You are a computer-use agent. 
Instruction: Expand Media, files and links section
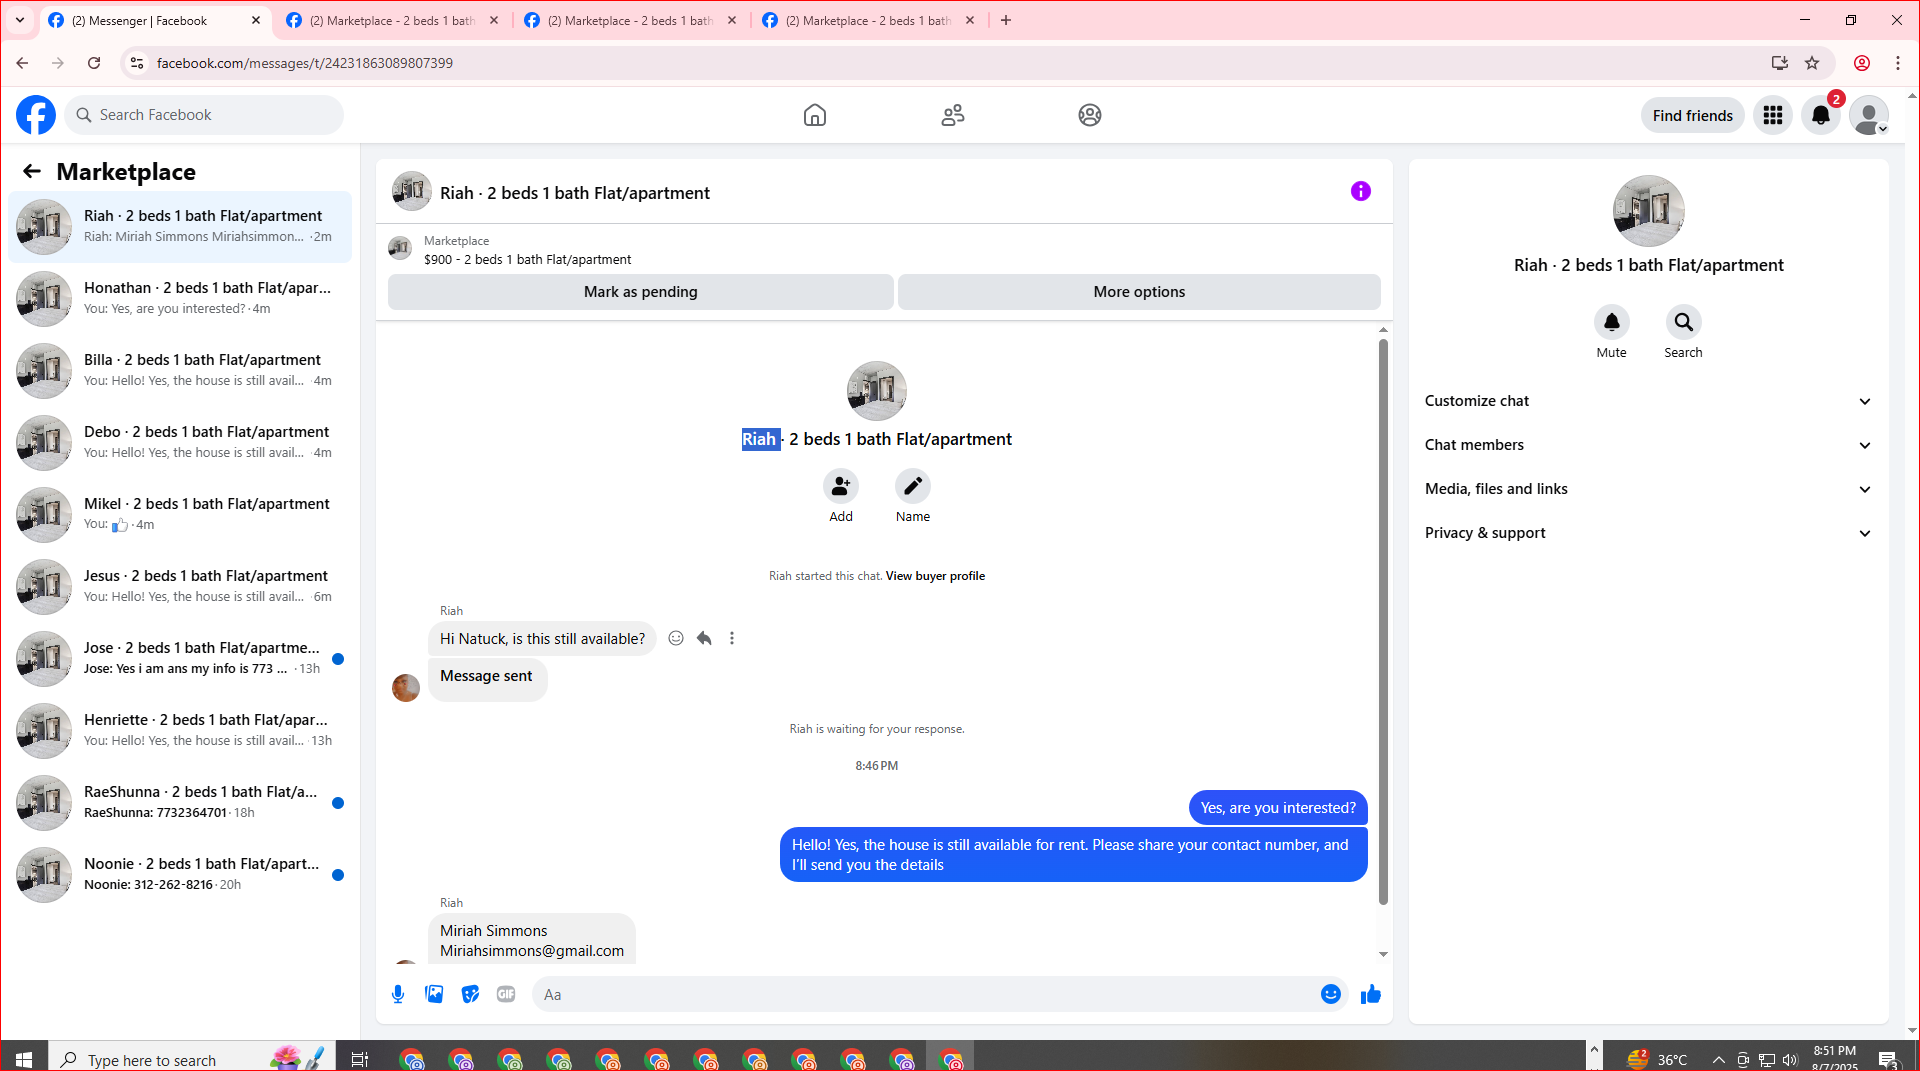coord(1648,489)
